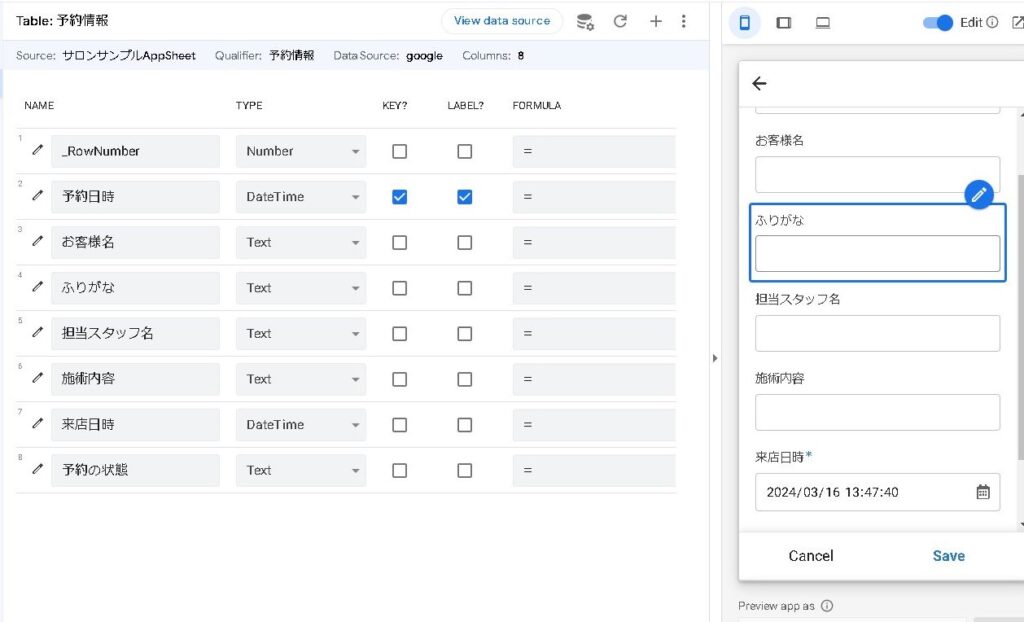Screen dimensions: 1024x622
Task: Click the View data source button
Action: point(501,21)
